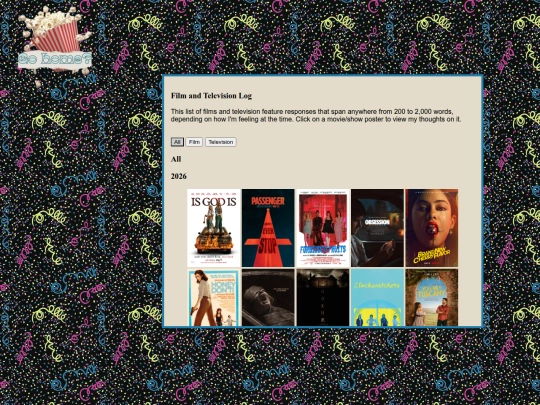The width and height of the screenshot is (540, 405).
Task: Open the poster with four women in red
Action: point(323,228)
